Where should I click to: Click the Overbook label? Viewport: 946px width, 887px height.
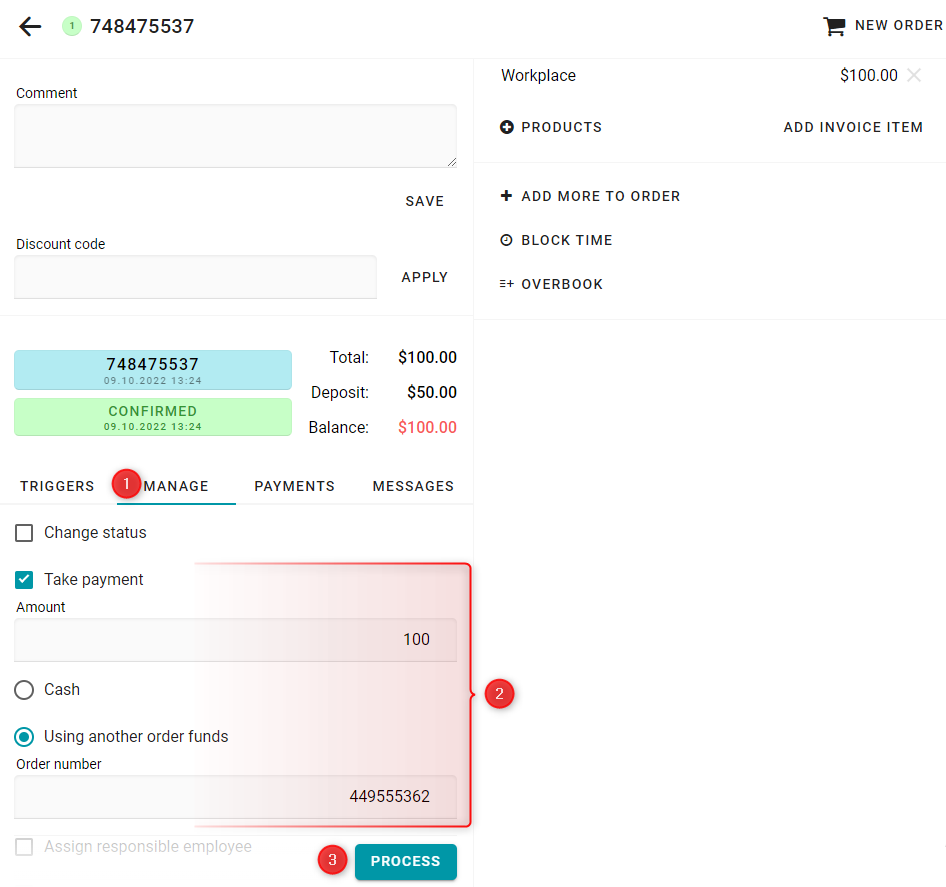pos(562,284)
